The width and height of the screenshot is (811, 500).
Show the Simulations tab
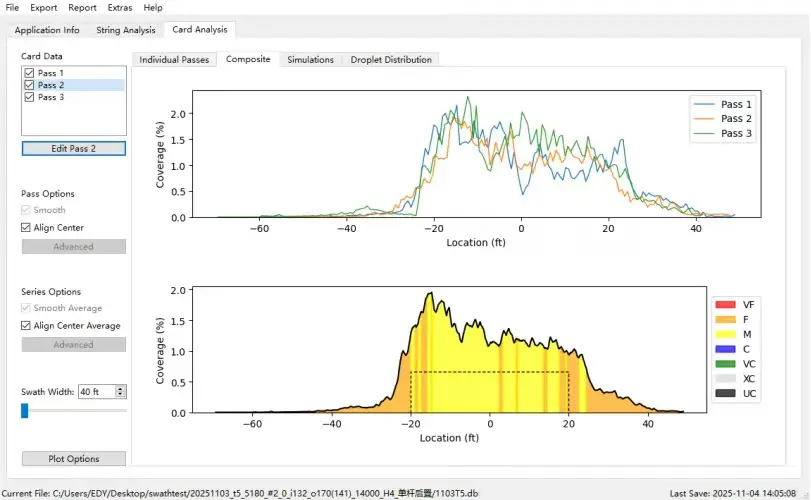[x=310, y=60]
